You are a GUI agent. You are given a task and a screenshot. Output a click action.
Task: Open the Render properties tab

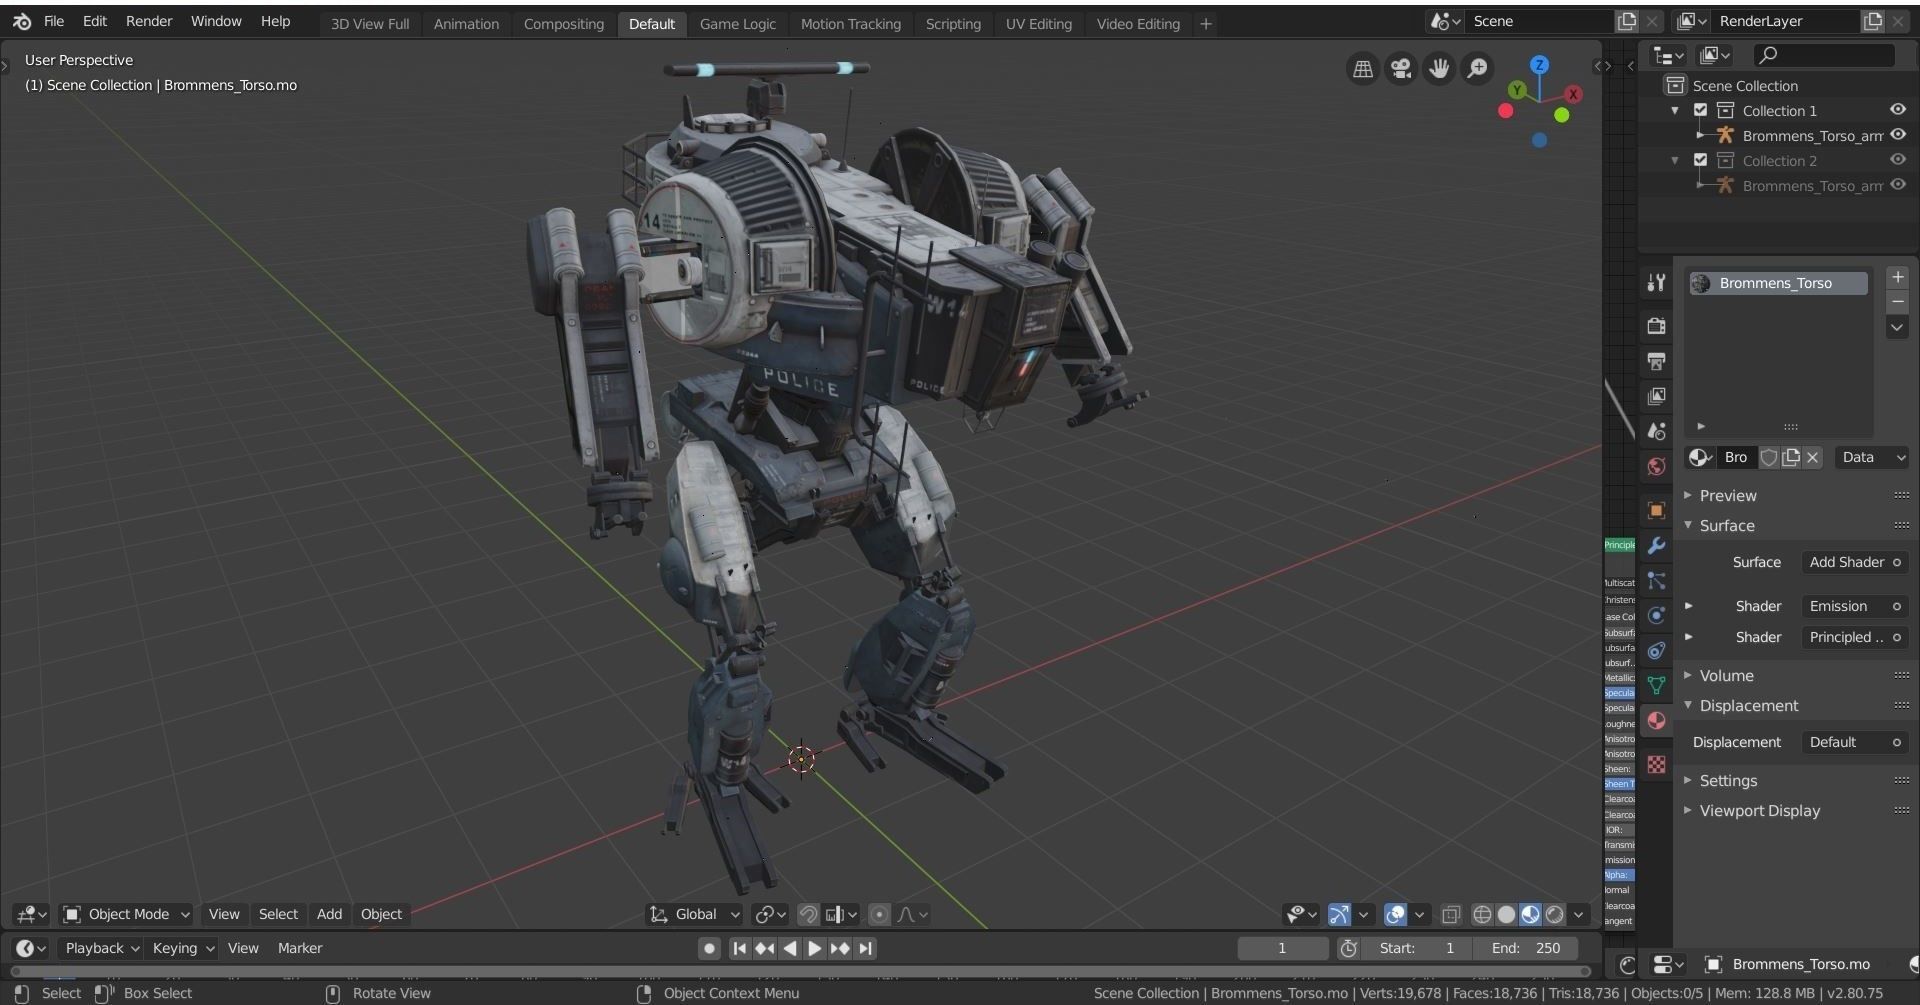[x=1656, y=326]
